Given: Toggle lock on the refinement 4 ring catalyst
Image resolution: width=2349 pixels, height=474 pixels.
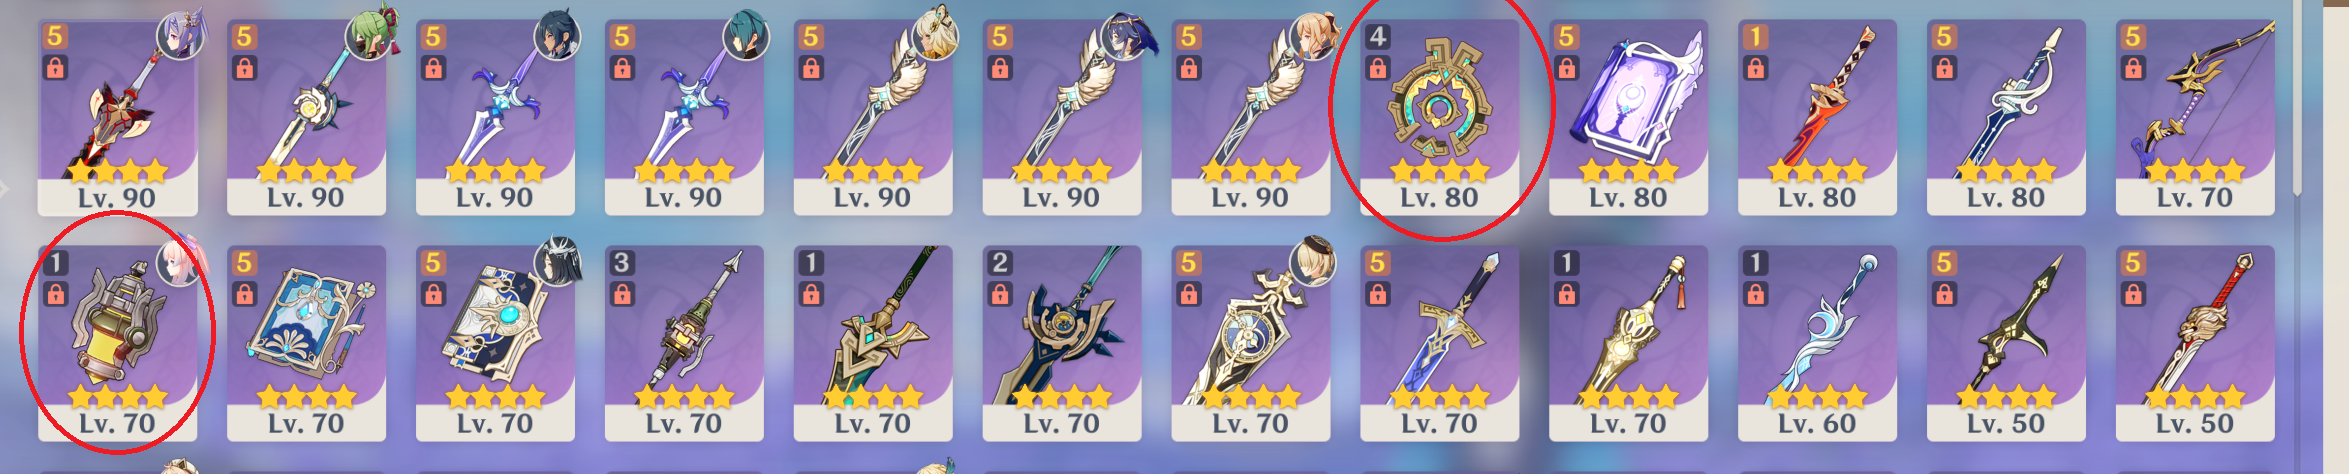Looking at the screenshot, I should coord(1378,68).
